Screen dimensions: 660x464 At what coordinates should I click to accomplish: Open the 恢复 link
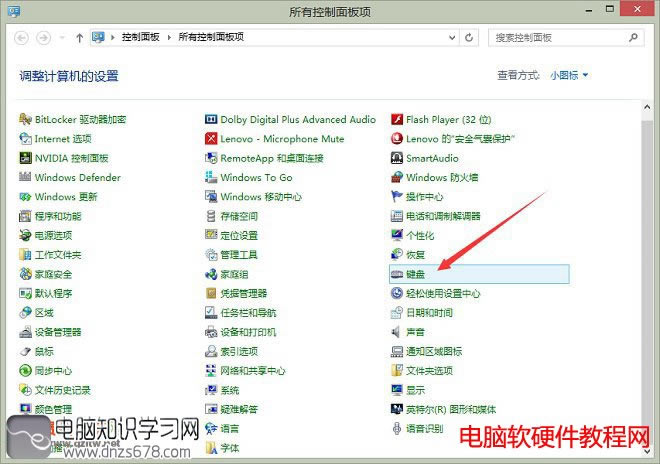click(x=415, y=255)
